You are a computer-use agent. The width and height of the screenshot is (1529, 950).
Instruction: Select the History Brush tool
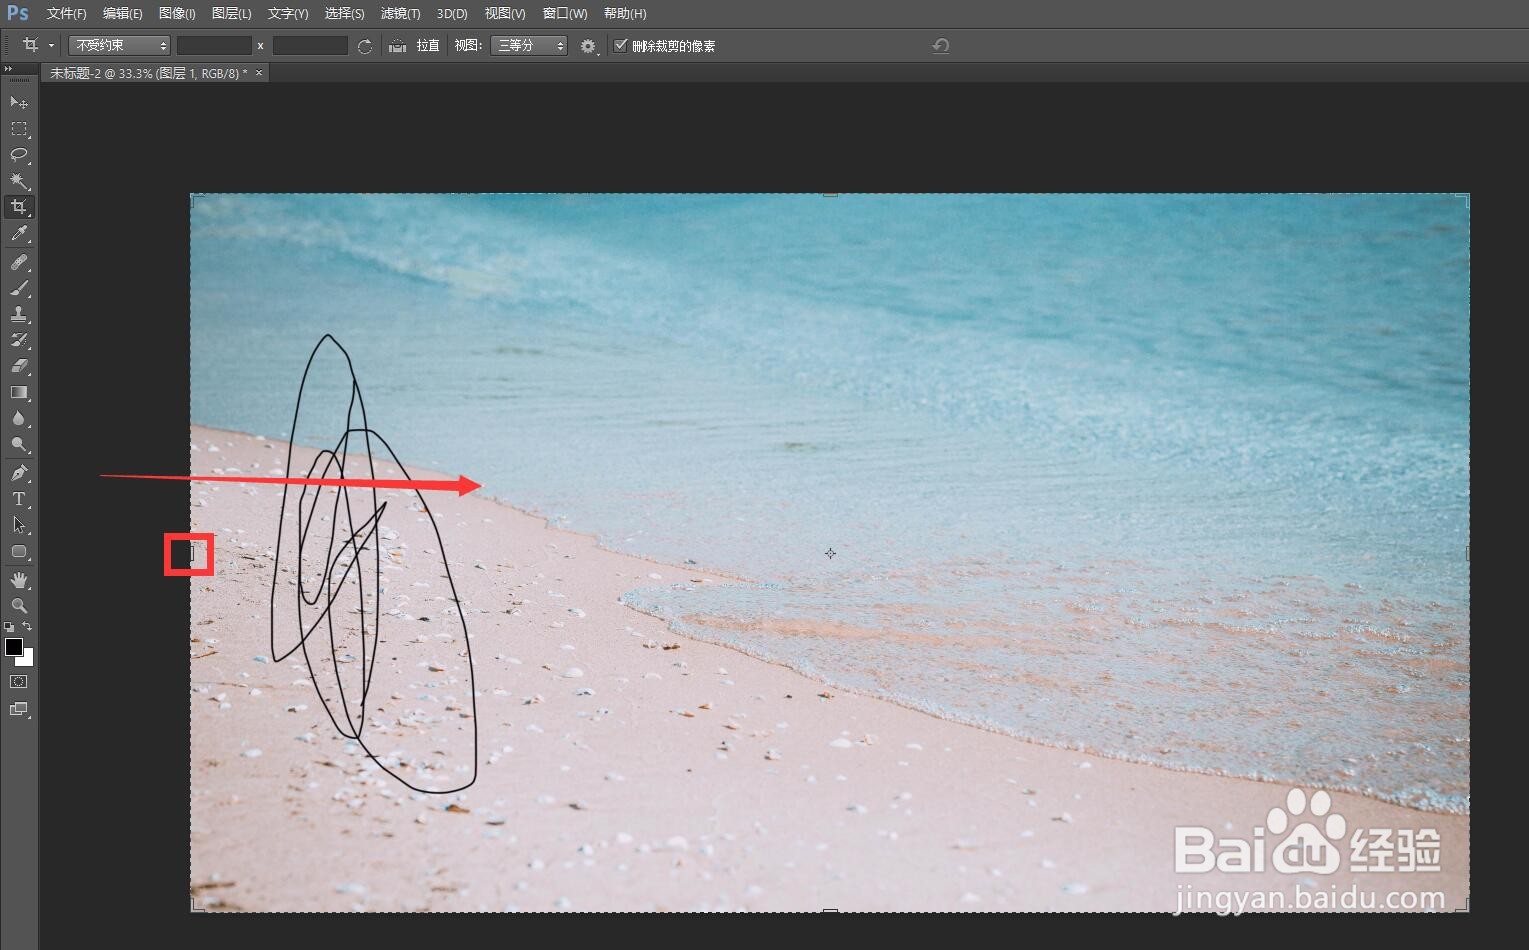coord(19,340)
